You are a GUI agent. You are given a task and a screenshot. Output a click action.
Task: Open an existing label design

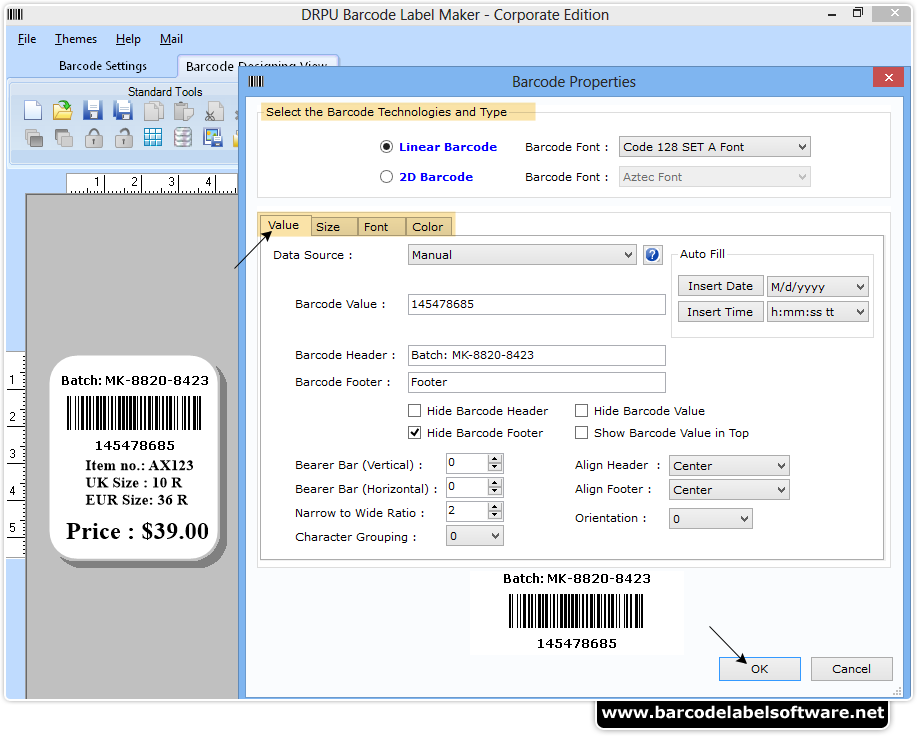coord(61,110)
